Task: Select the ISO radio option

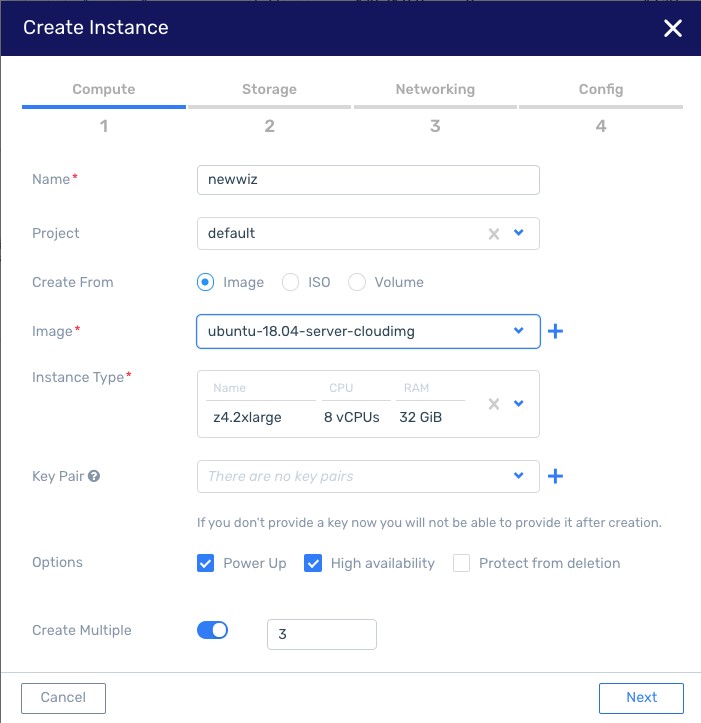Action: coord(290,282)
